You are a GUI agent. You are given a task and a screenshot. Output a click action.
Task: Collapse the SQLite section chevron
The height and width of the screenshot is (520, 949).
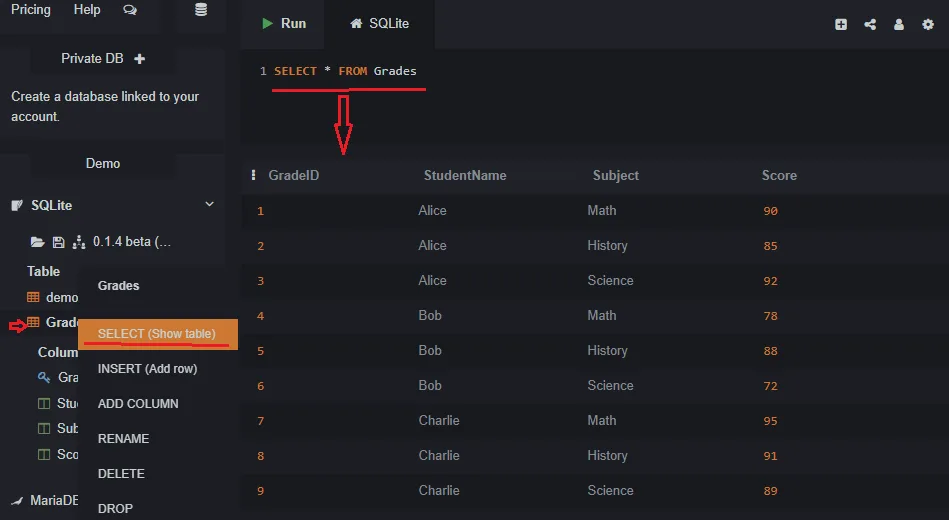[x=209, y=204]
